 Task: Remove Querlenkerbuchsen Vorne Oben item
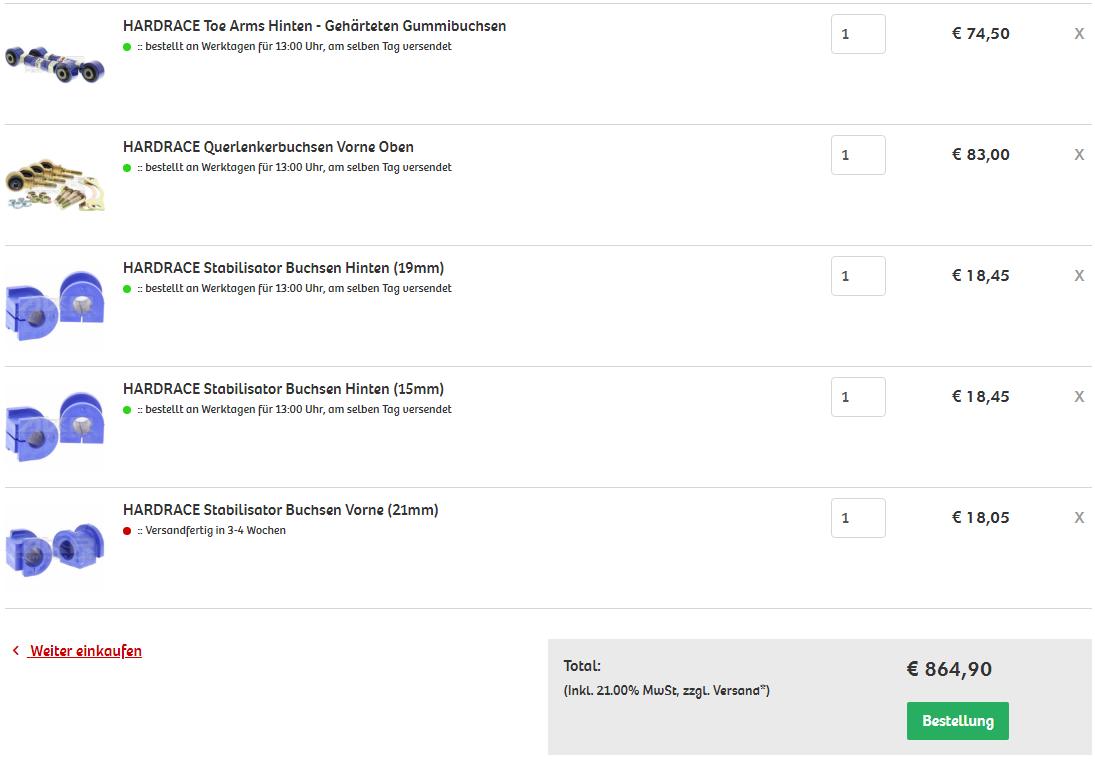pos(1079,154)
